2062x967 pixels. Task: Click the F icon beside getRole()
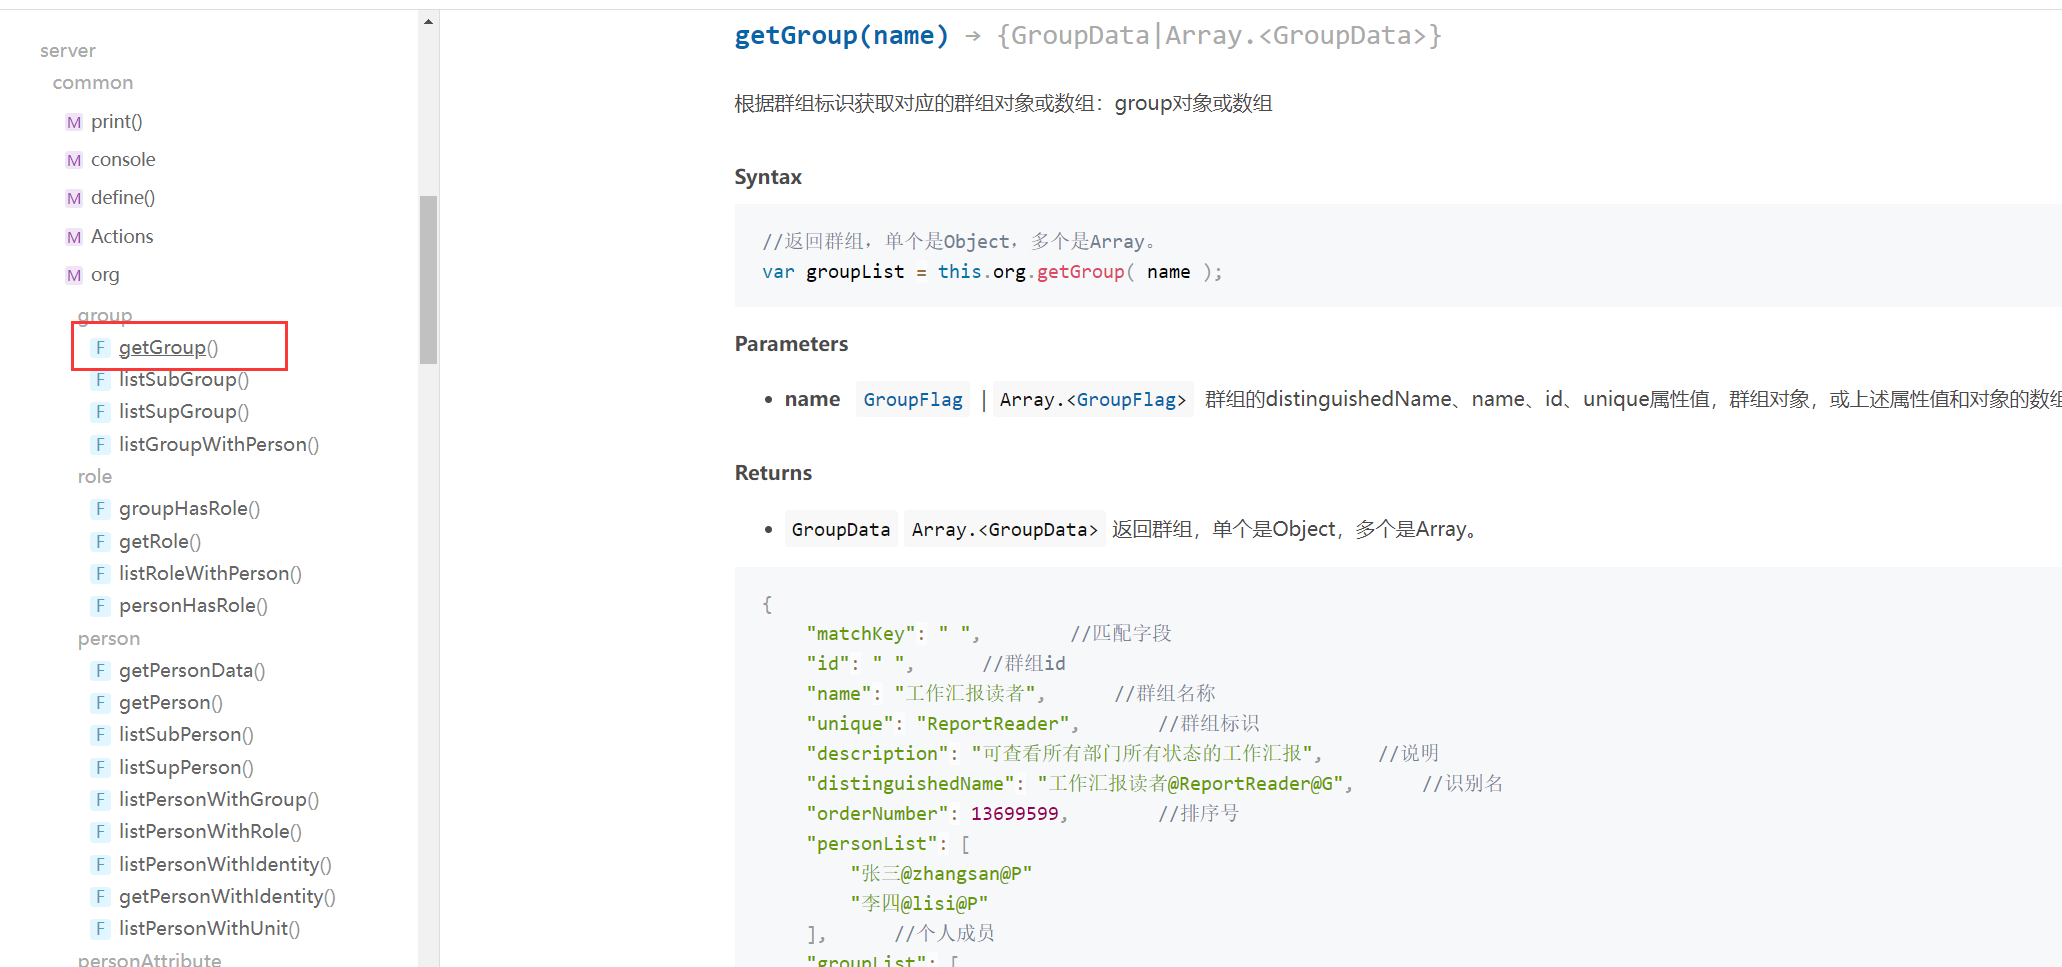pos(100,542)
